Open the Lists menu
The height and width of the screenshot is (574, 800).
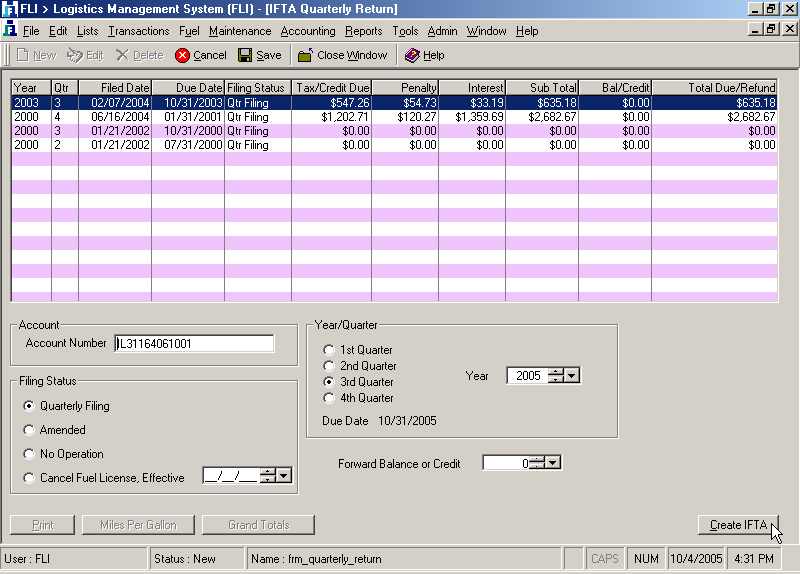click(x=87, y=31)
